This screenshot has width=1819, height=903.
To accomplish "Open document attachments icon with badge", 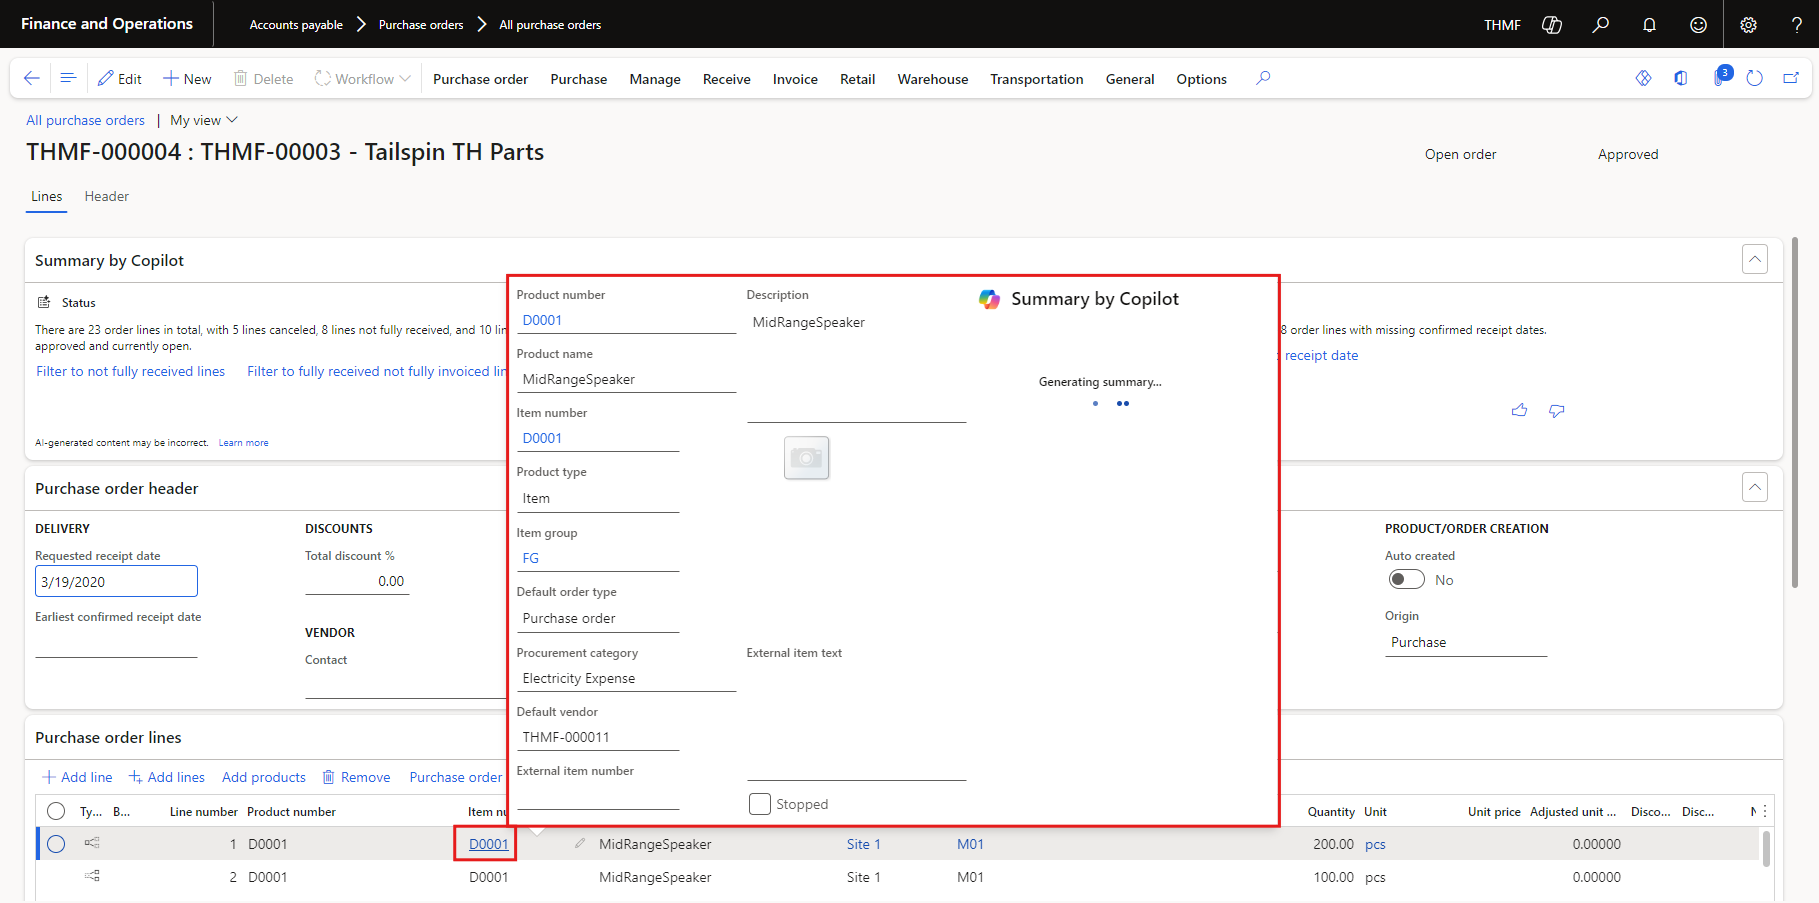I will coord(1720,77).
